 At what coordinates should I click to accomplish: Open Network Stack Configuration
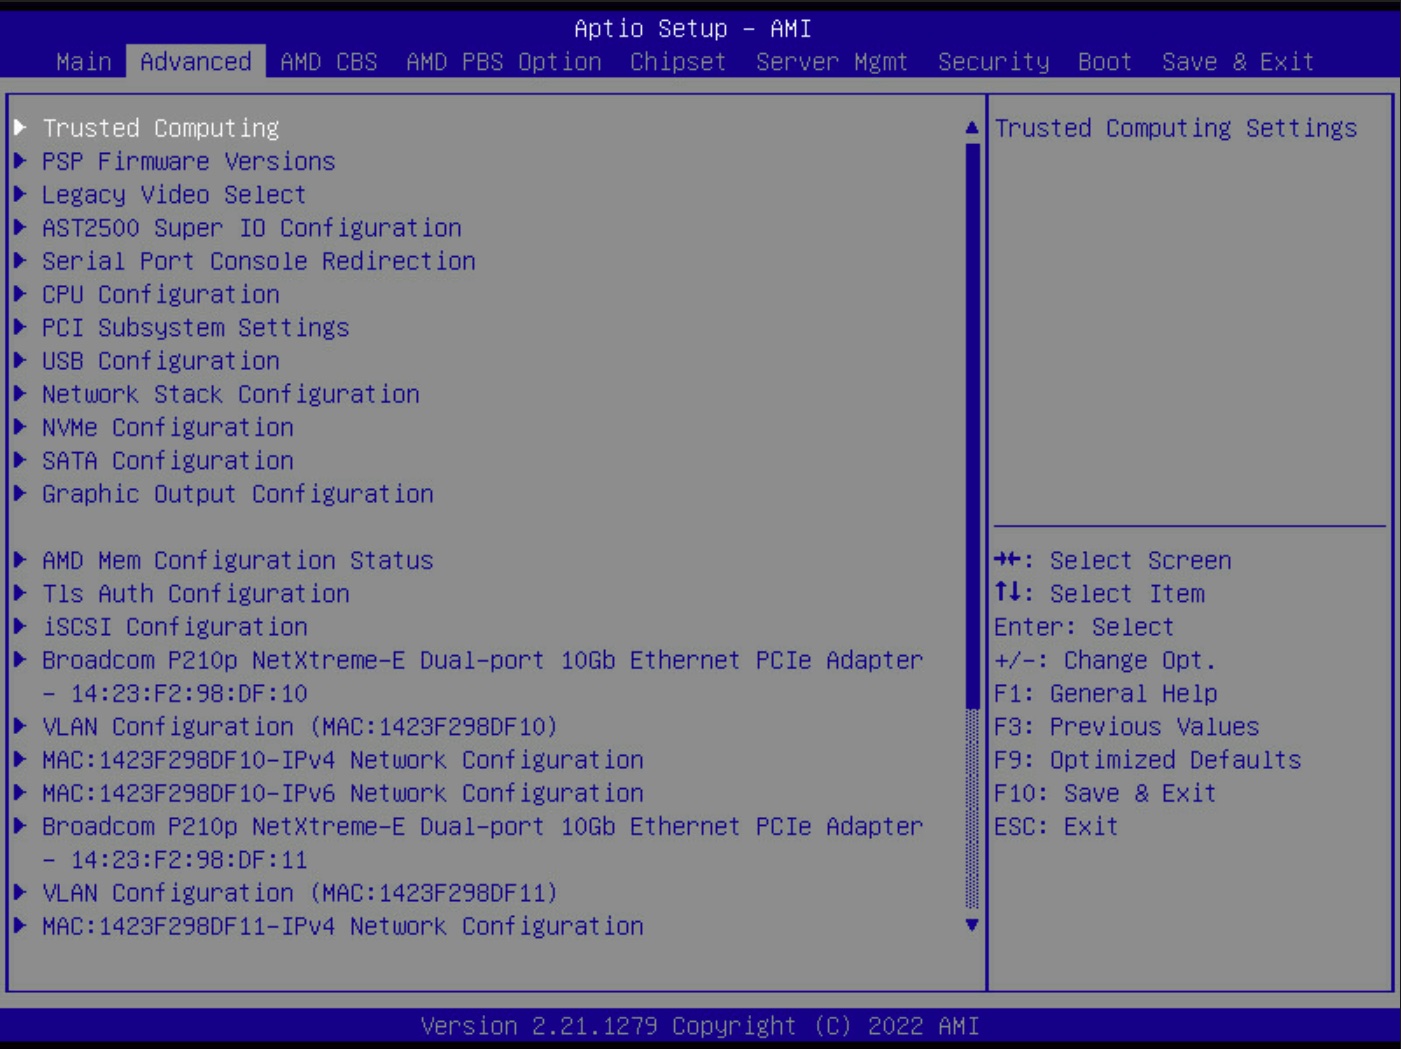pyautogui.click(x=231, y=394)
